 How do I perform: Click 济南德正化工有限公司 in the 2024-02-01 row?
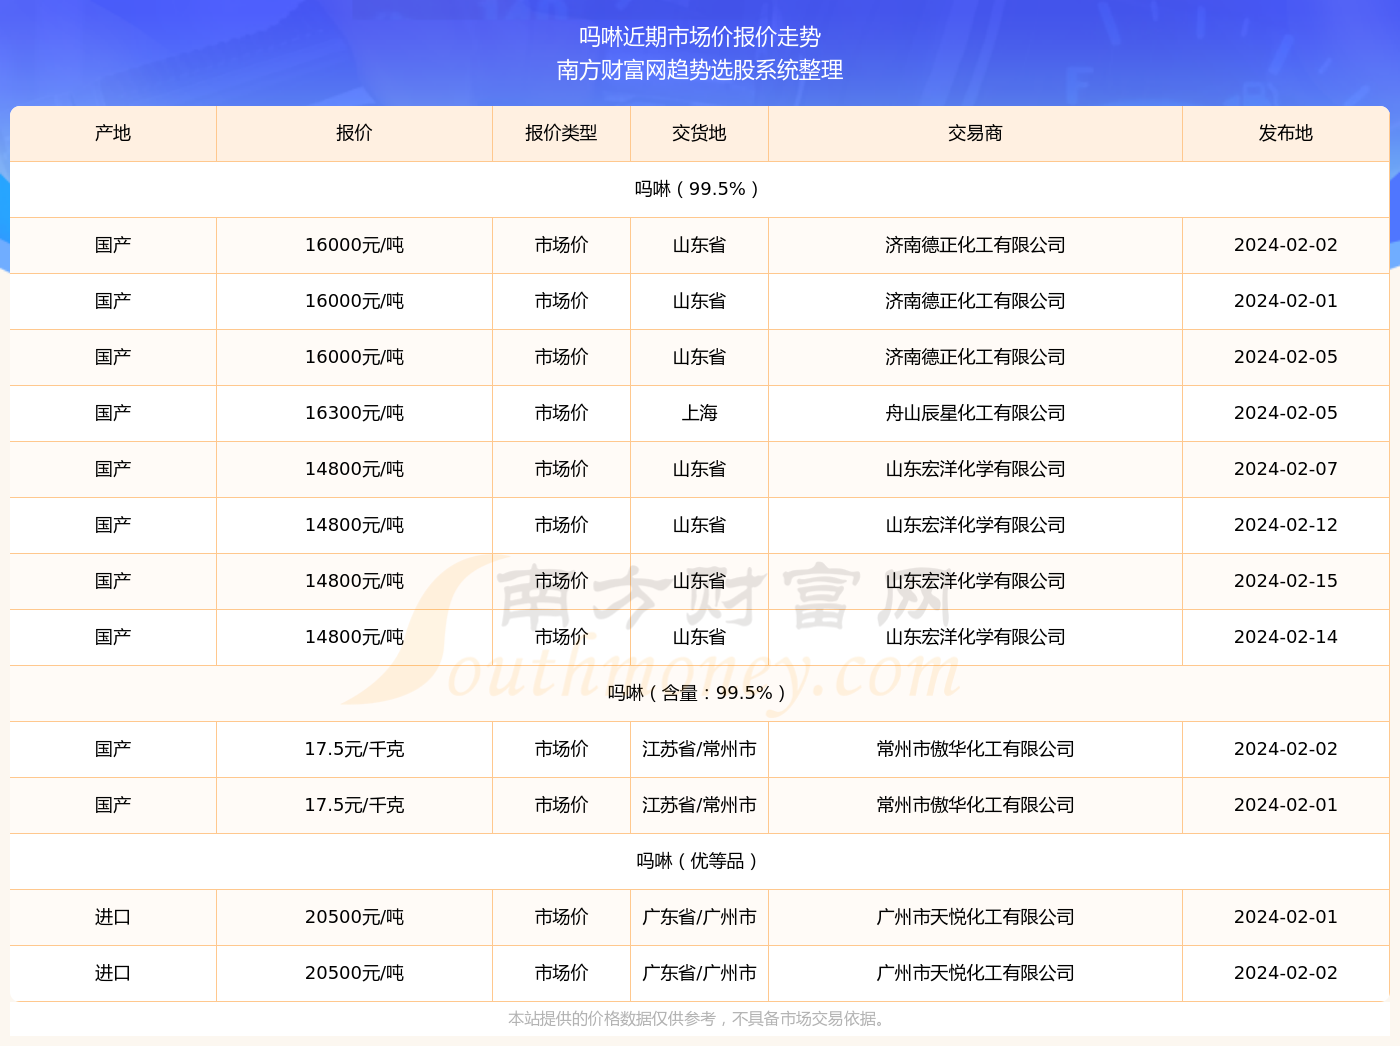tap(975, 301)
